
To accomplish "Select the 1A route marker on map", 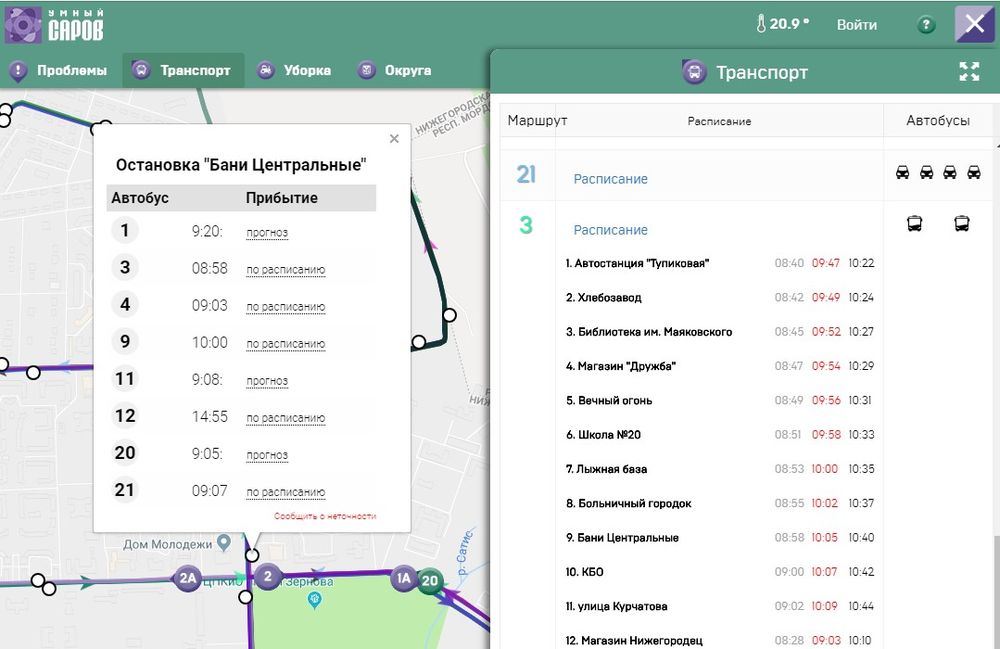I will 404,578.
